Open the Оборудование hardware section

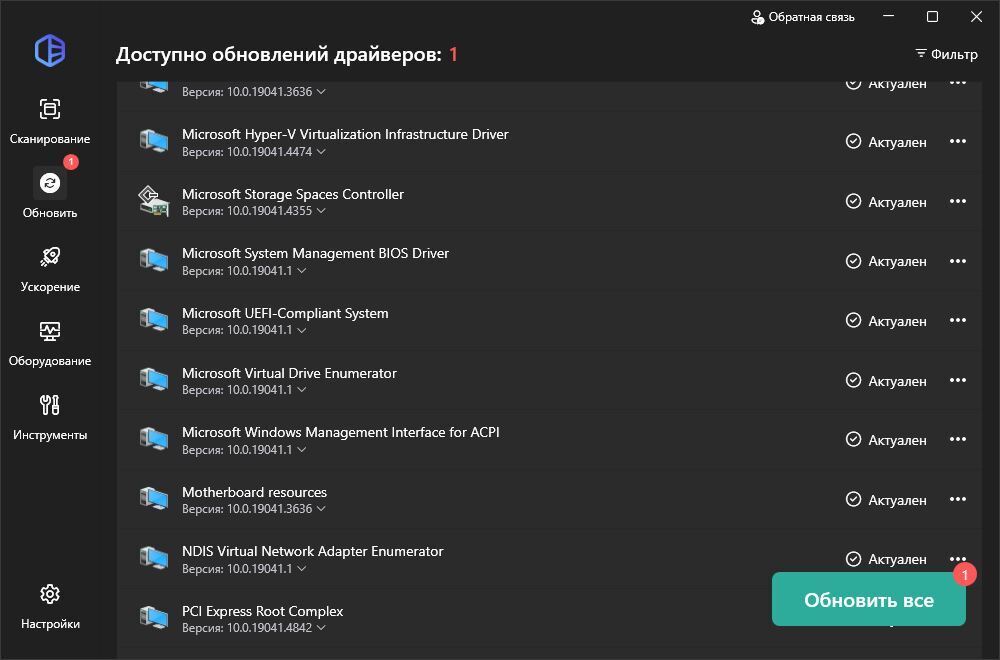coord(50,342)
